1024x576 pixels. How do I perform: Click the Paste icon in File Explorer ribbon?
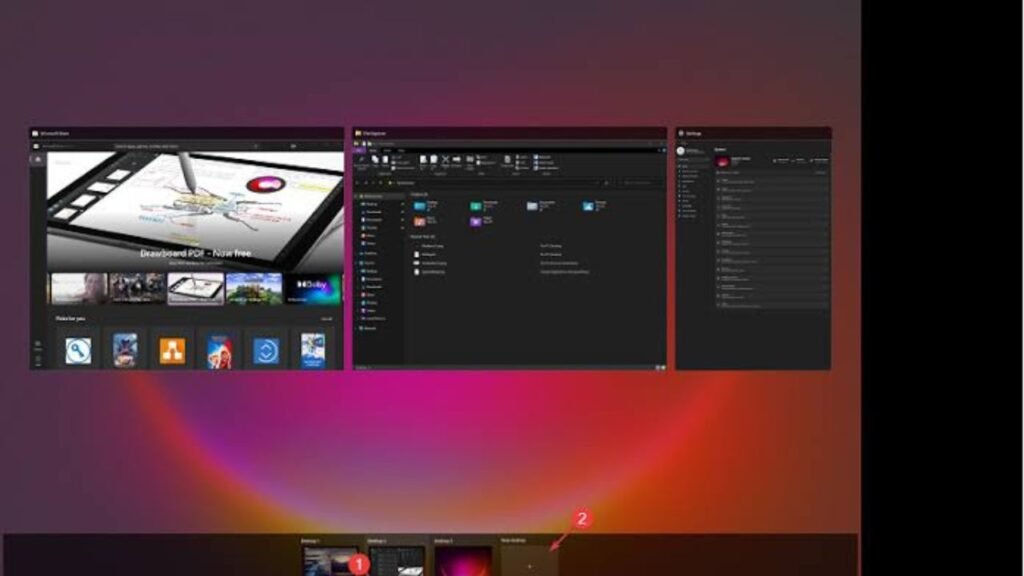[385, 159]
